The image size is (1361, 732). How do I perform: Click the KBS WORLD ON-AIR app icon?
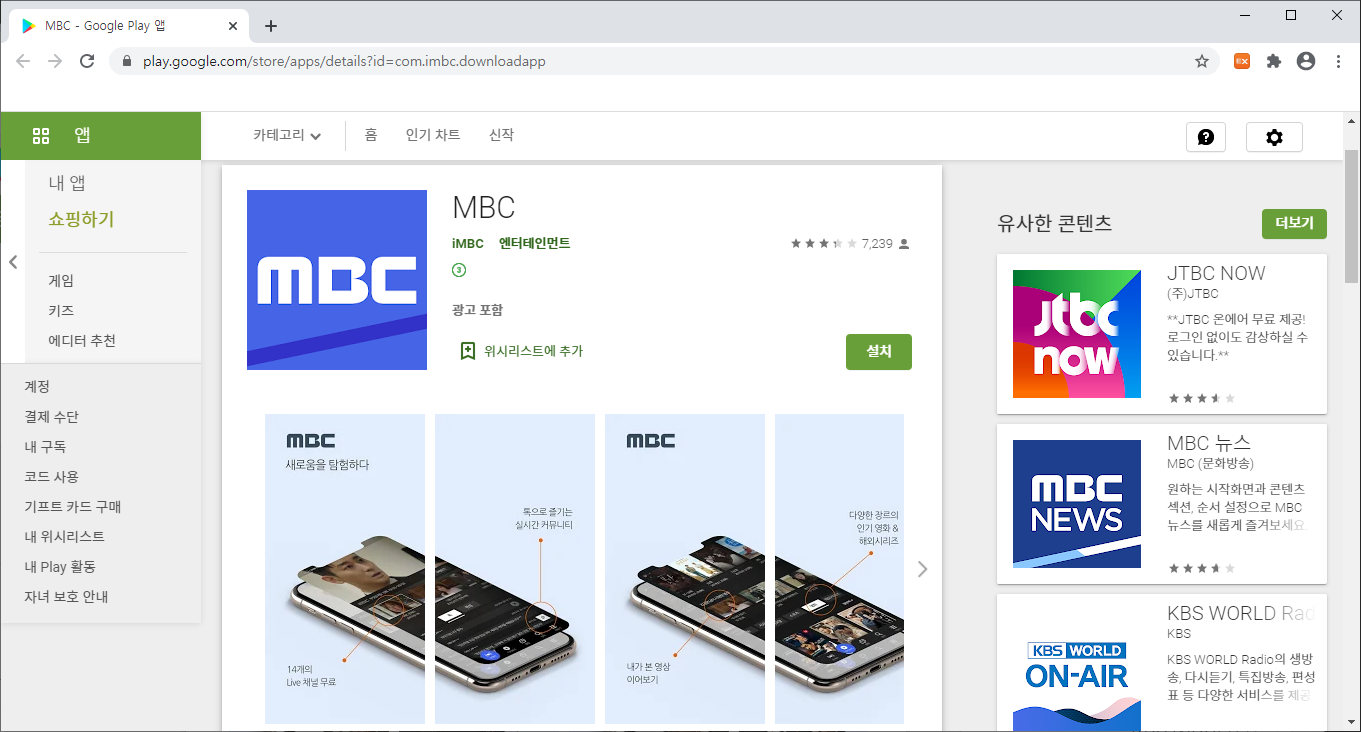point(1077,671)
